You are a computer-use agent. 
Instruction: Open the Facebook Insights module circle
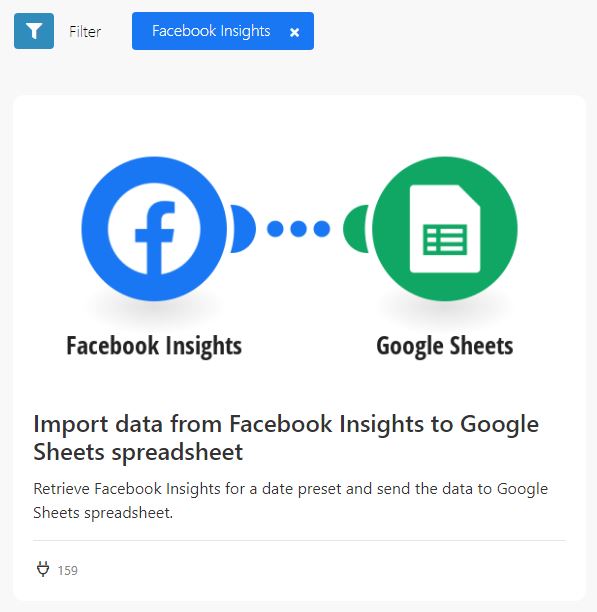point(154,229)
